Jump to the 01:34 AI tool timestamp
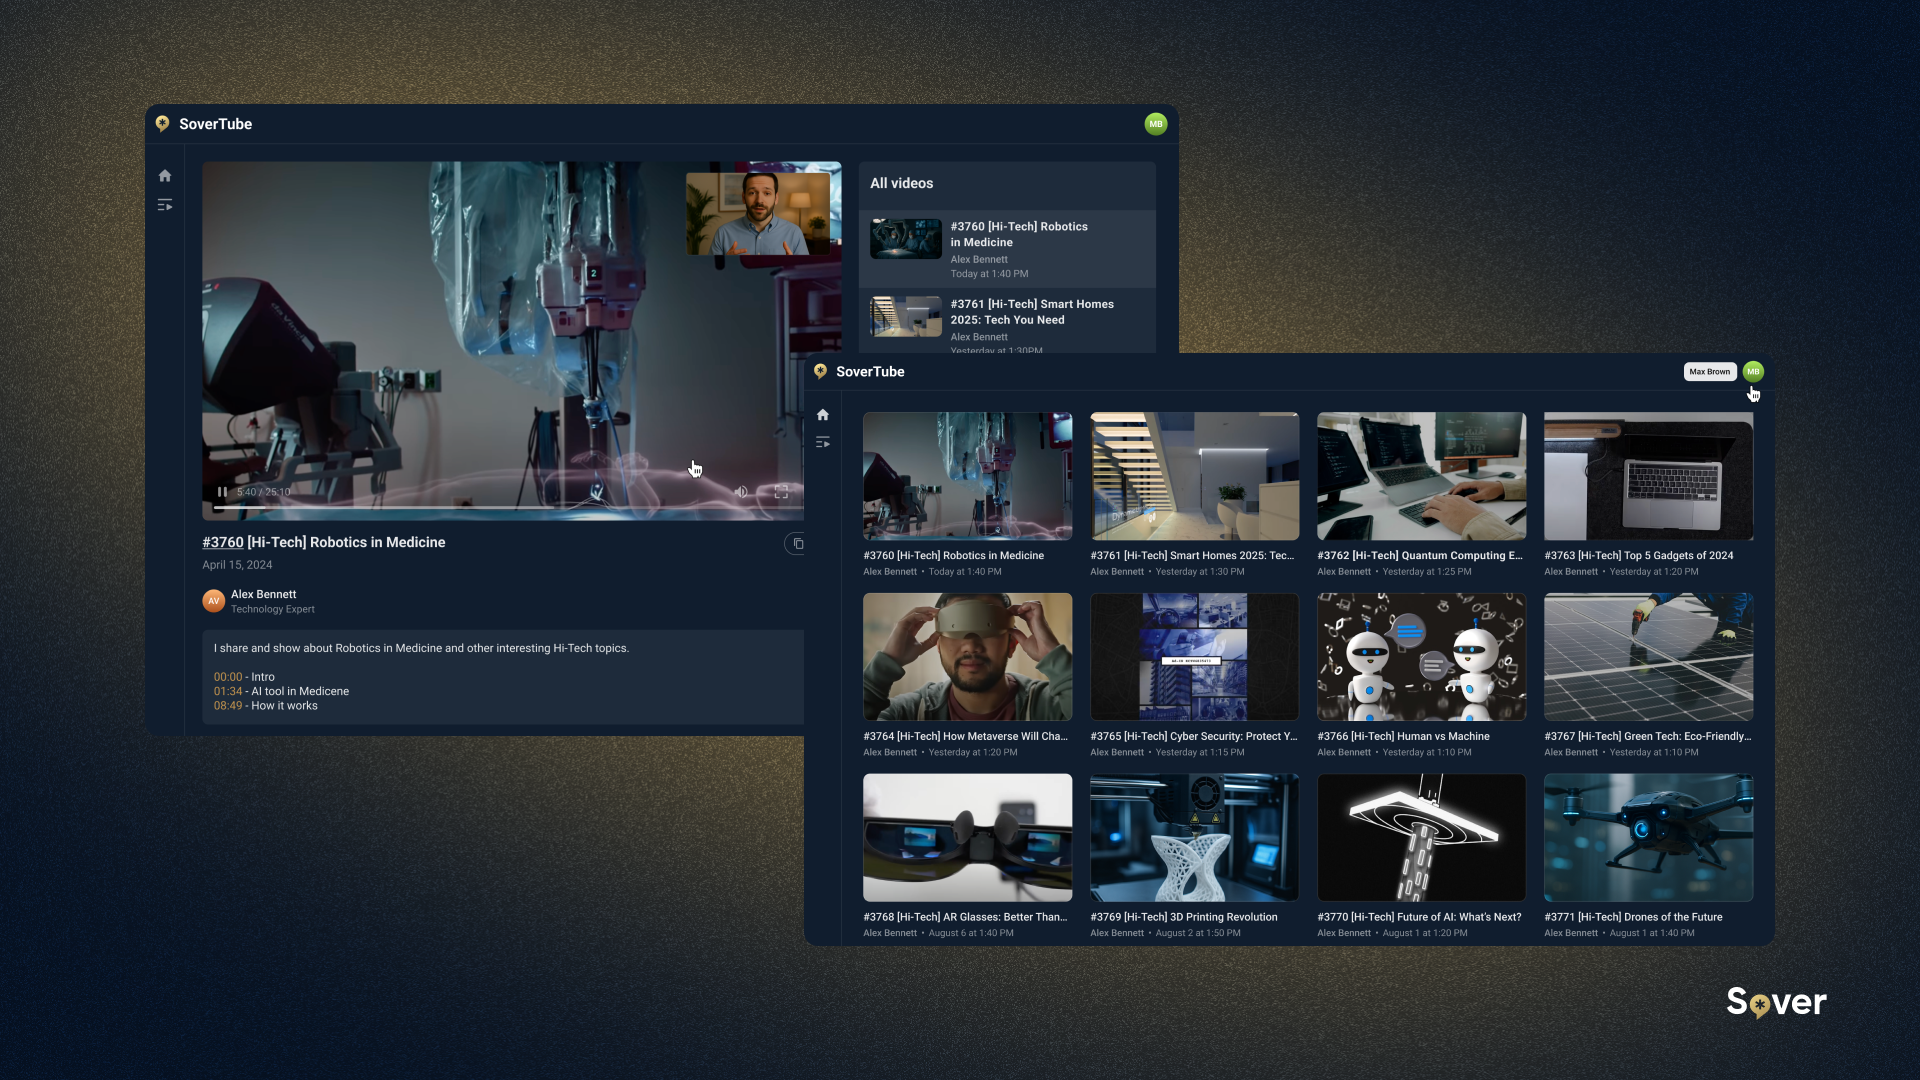Image resolution: width=1920 pixels, height=1080 pixels. (x=228, y=691)
